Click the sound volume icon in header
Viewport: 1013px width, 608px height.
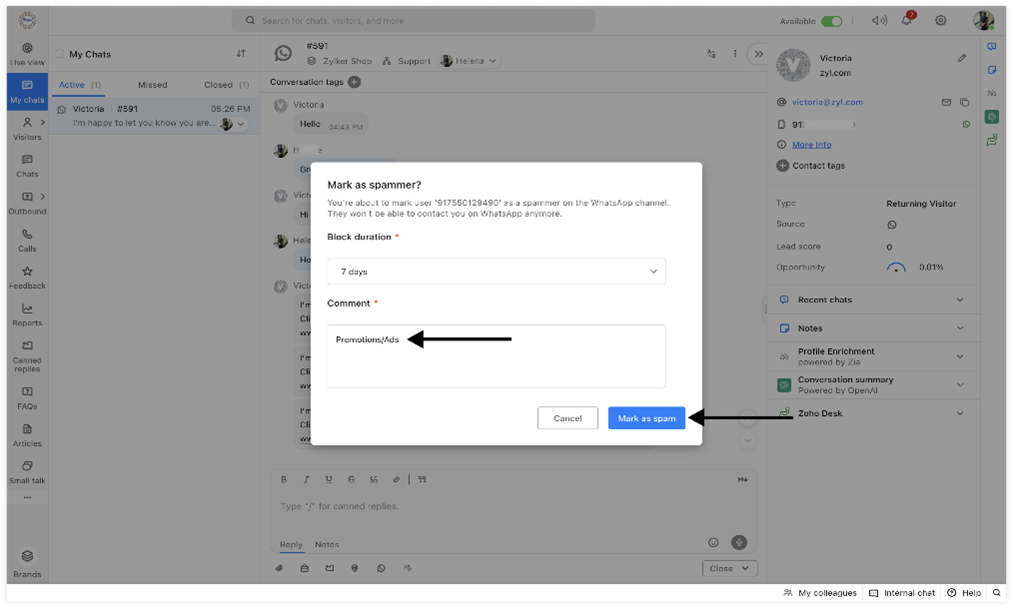878,20
